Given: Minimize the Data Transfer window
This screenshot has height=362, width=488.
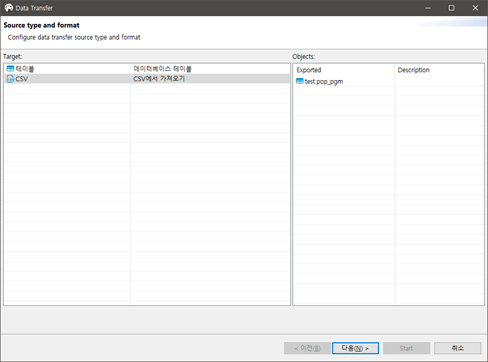Looking at the screenshot, I should click(x=428, y=8).
